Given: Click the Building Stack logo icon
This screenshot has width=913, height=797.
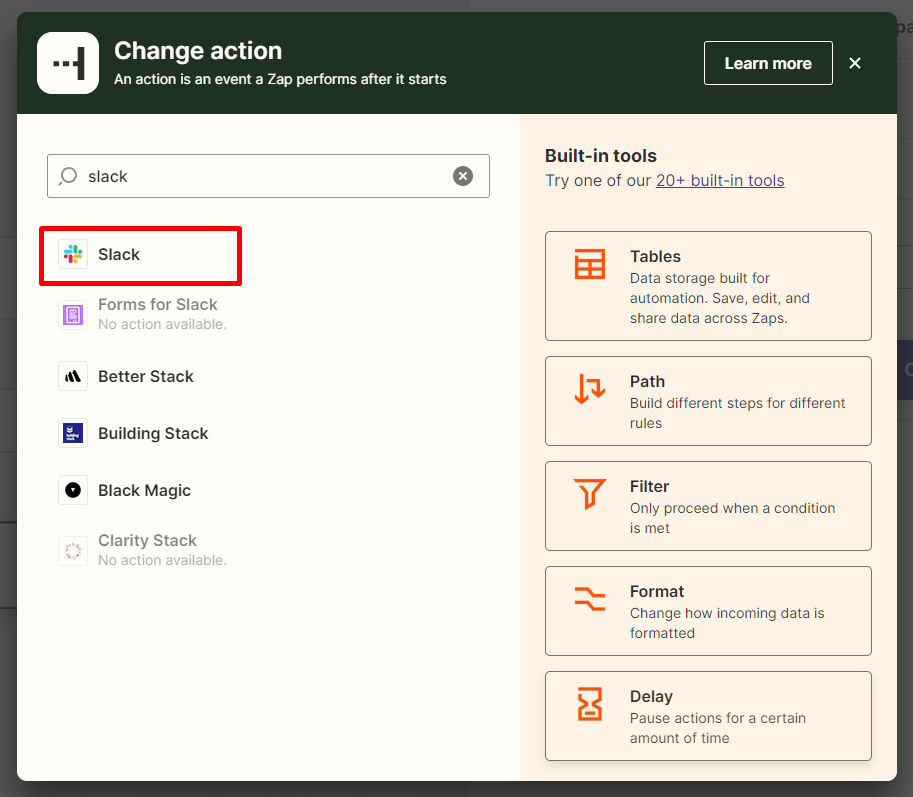Looking at the screenshot, I should coord(73,433).
